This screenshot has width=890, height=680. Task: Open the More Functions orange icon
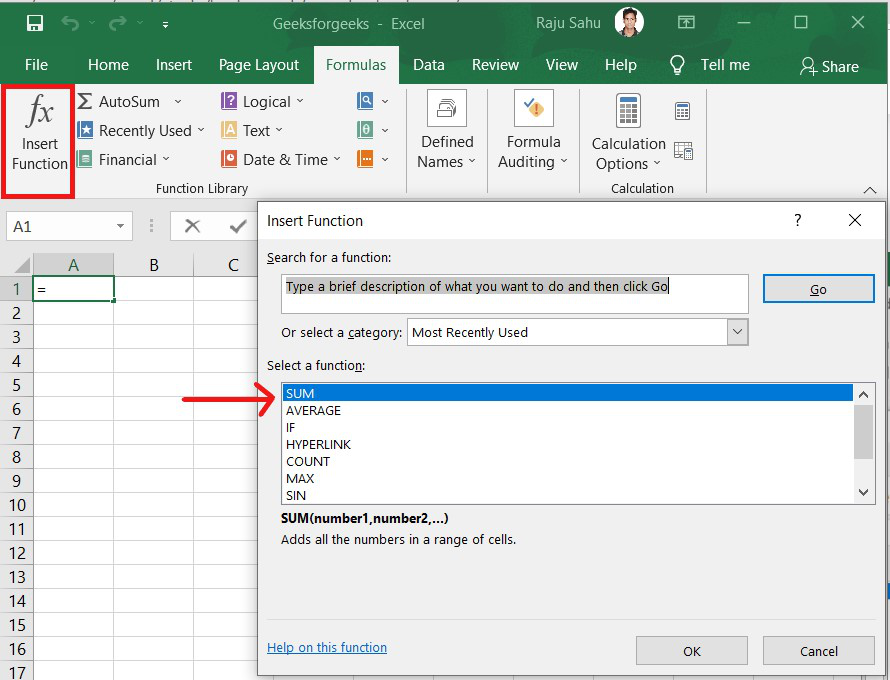coord(365,159)
